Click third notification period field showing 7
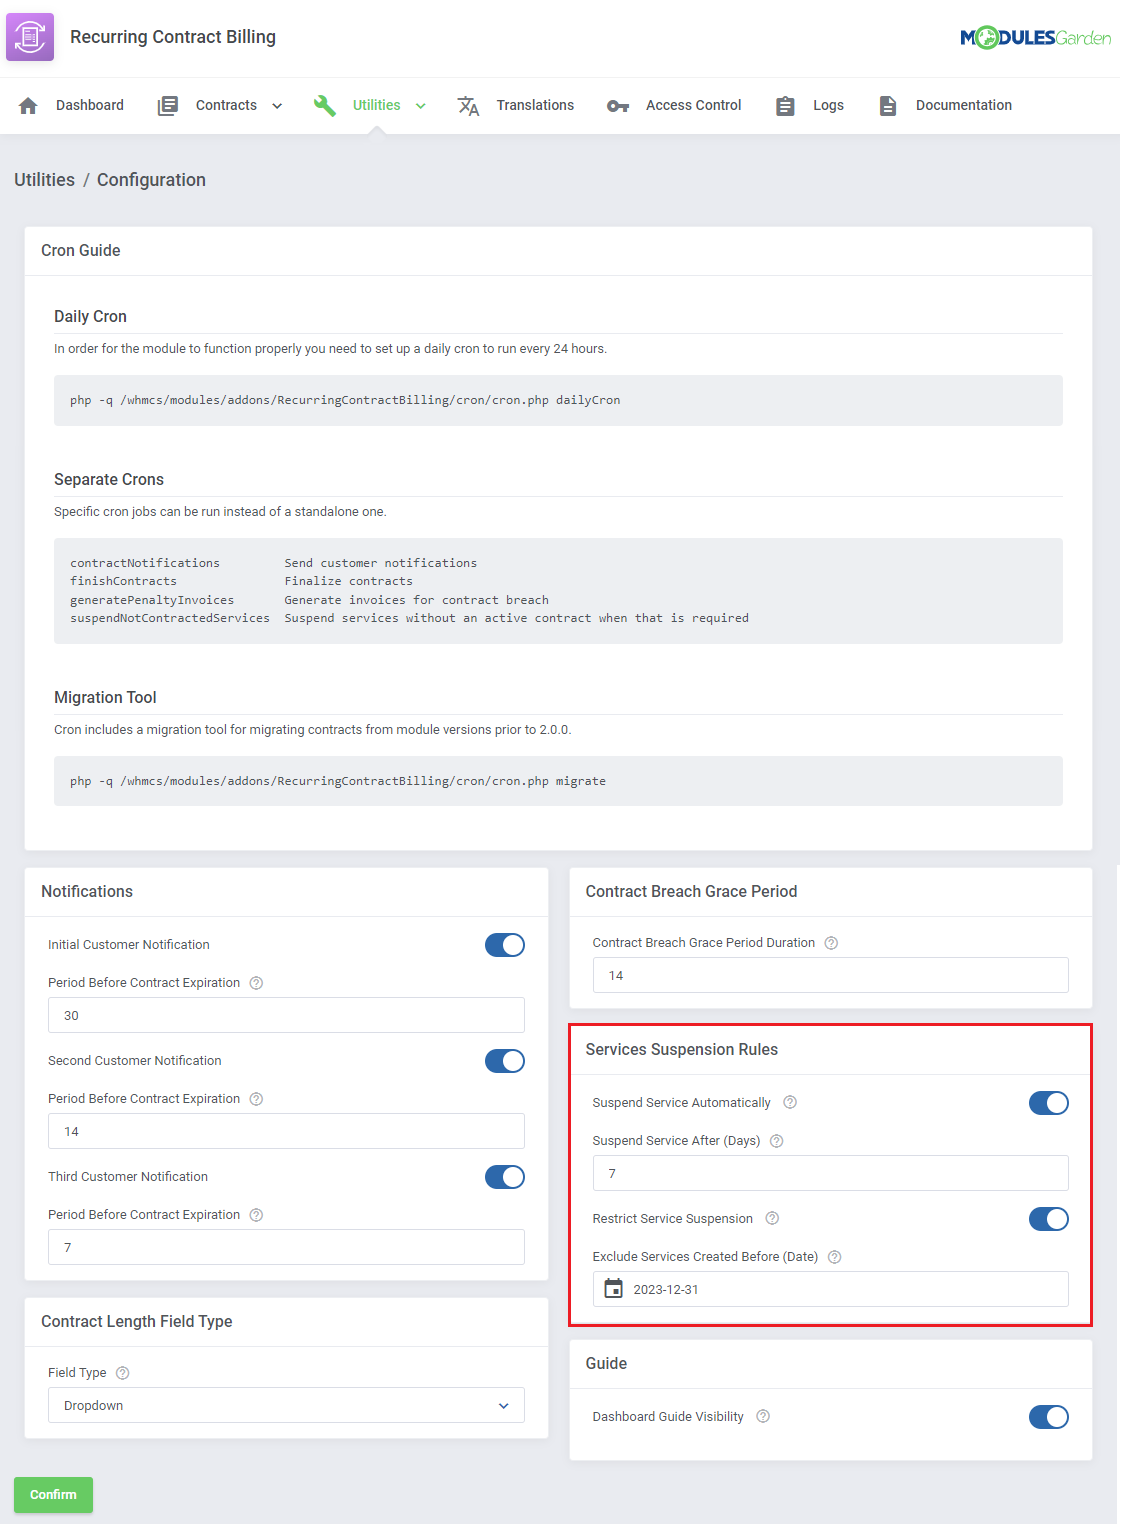The image size is (1121, 1524). coord(286,1247)
